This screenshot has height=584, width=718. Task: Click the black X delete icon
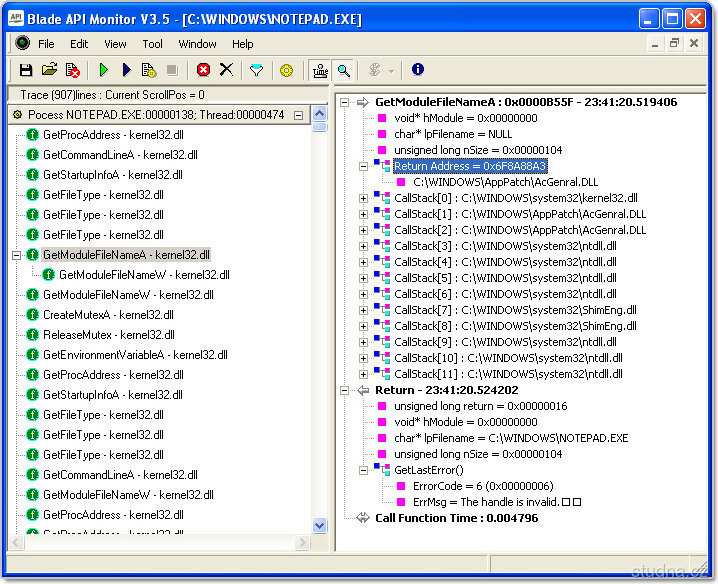(x=226, y=70)
